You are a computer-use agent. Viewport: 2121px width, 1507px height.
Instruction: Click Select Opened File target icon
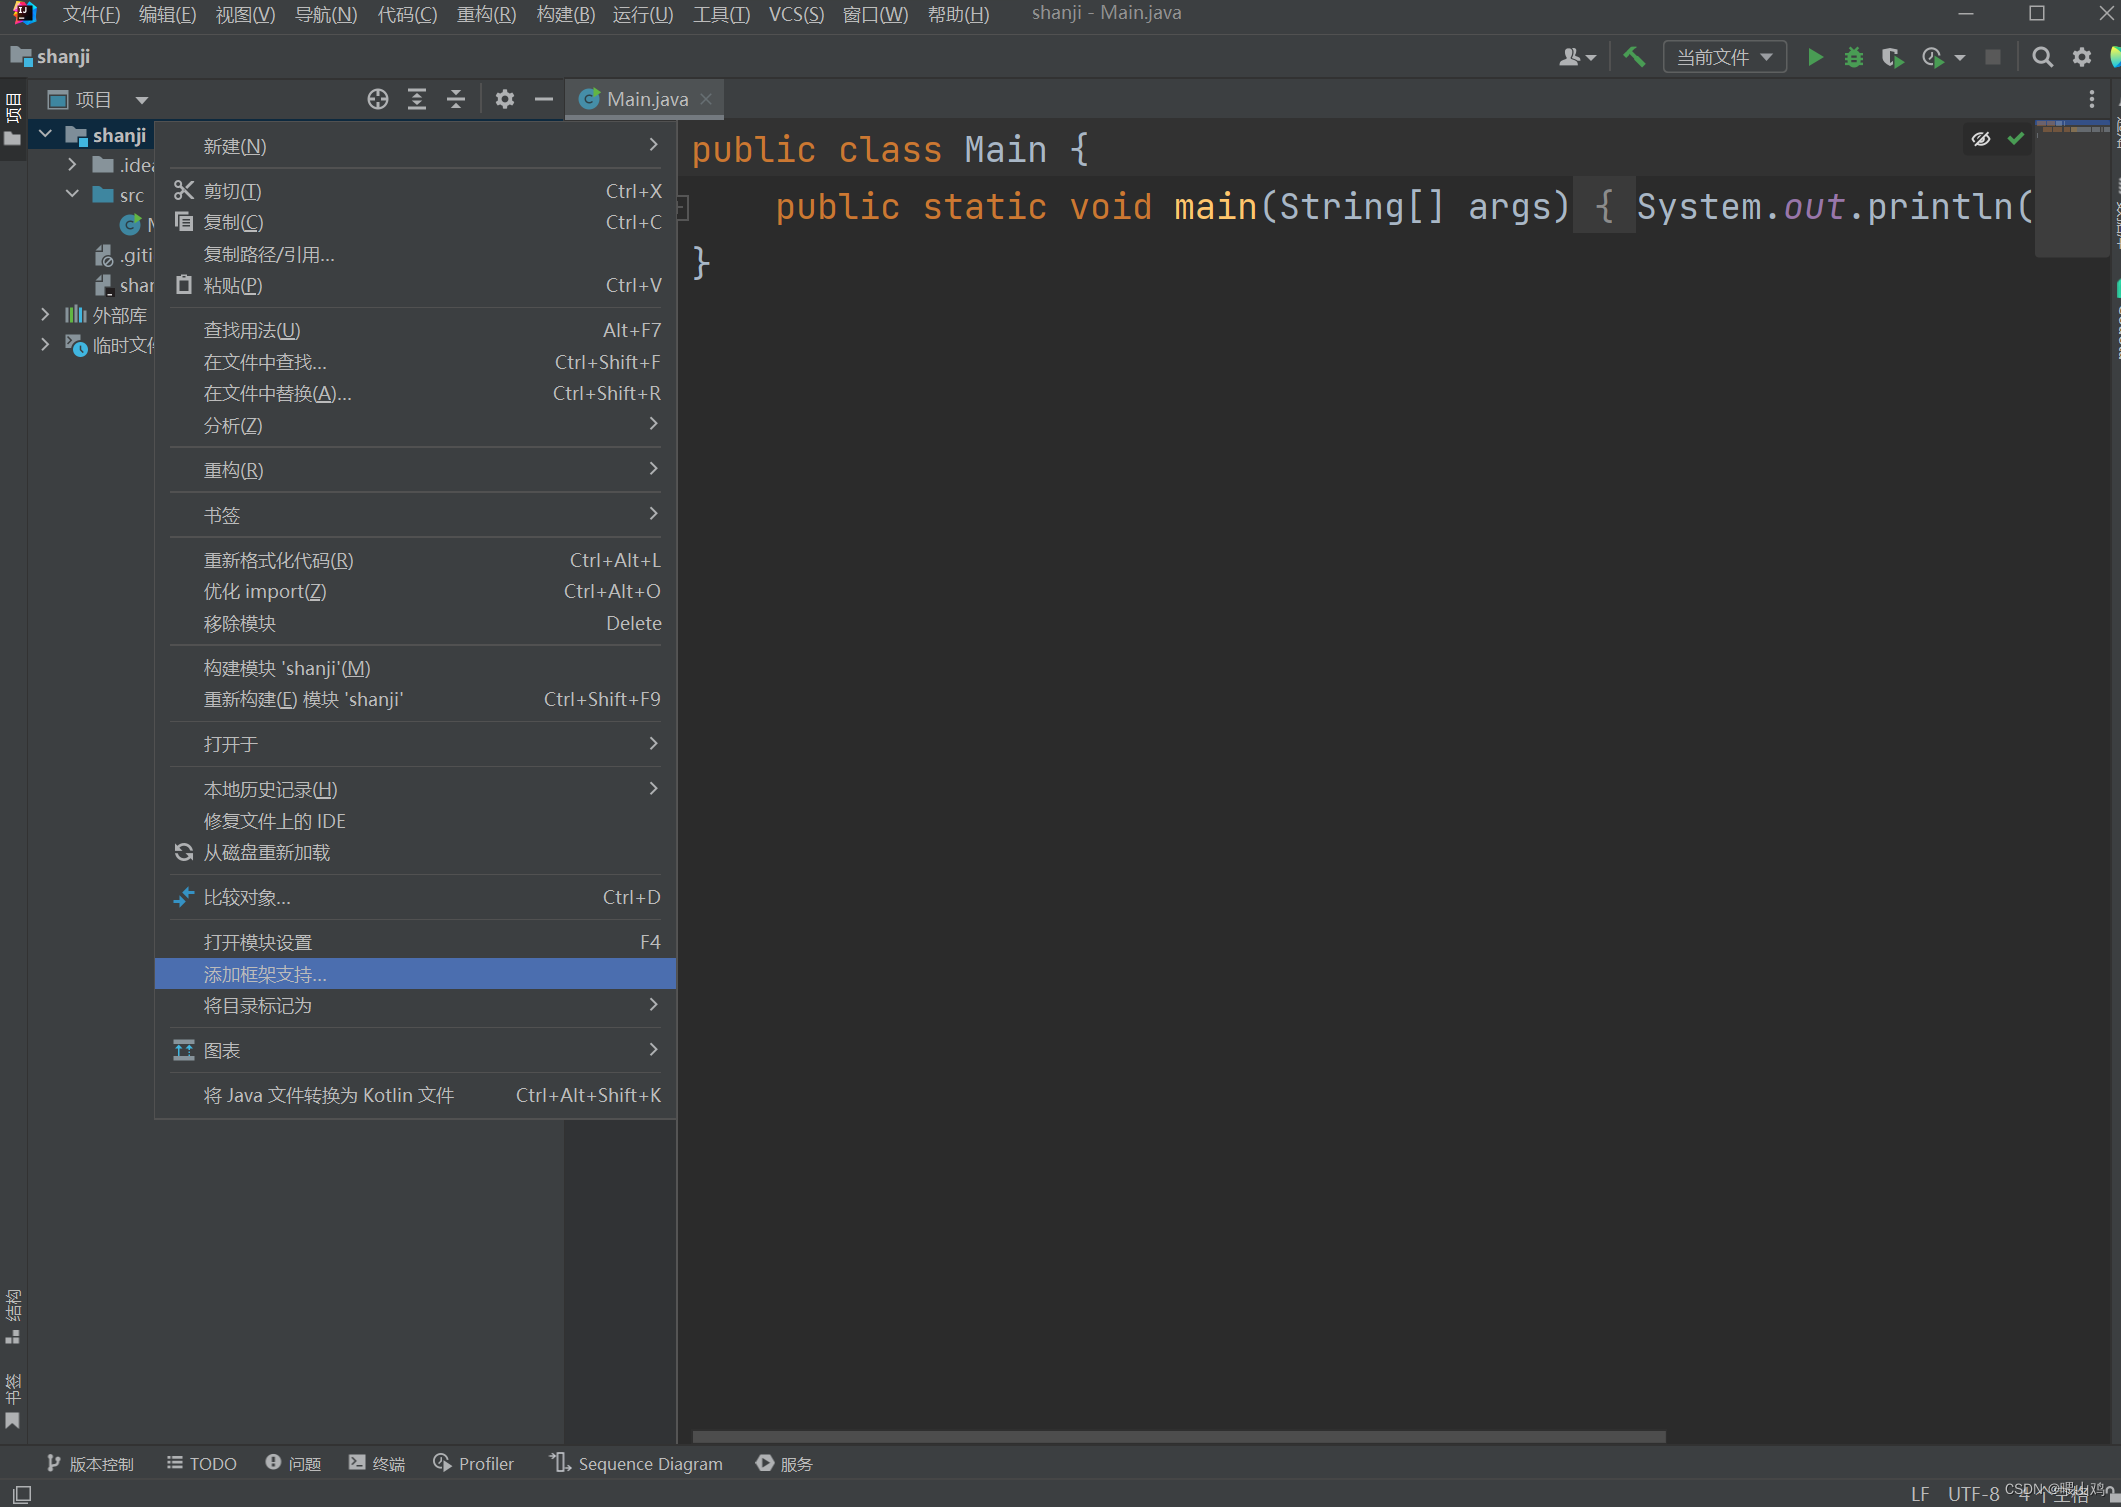(x=377, y=99)
